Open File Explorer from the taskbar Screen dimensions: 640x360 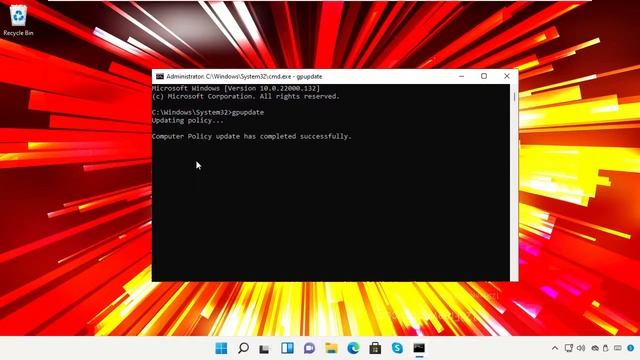pyautogui.click(x=331, y=348)
